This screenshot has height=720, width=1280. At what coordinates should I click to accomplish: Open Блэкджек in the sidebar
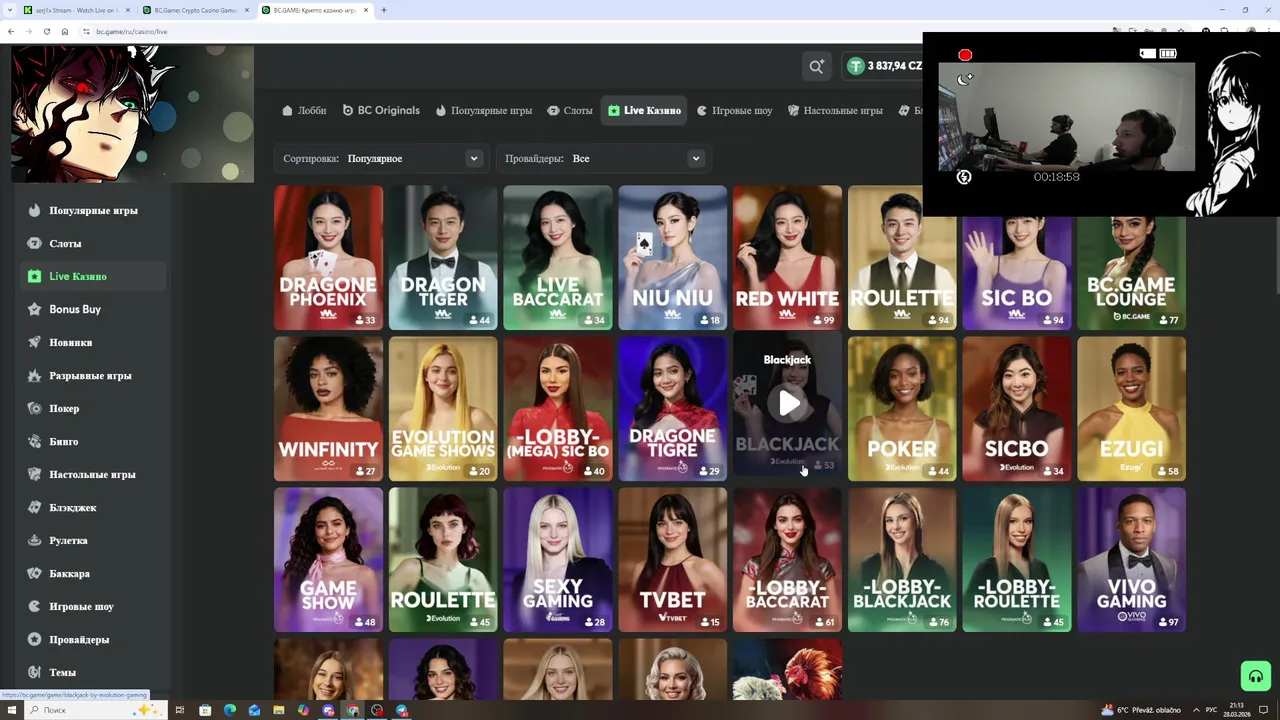pos(93,507)
